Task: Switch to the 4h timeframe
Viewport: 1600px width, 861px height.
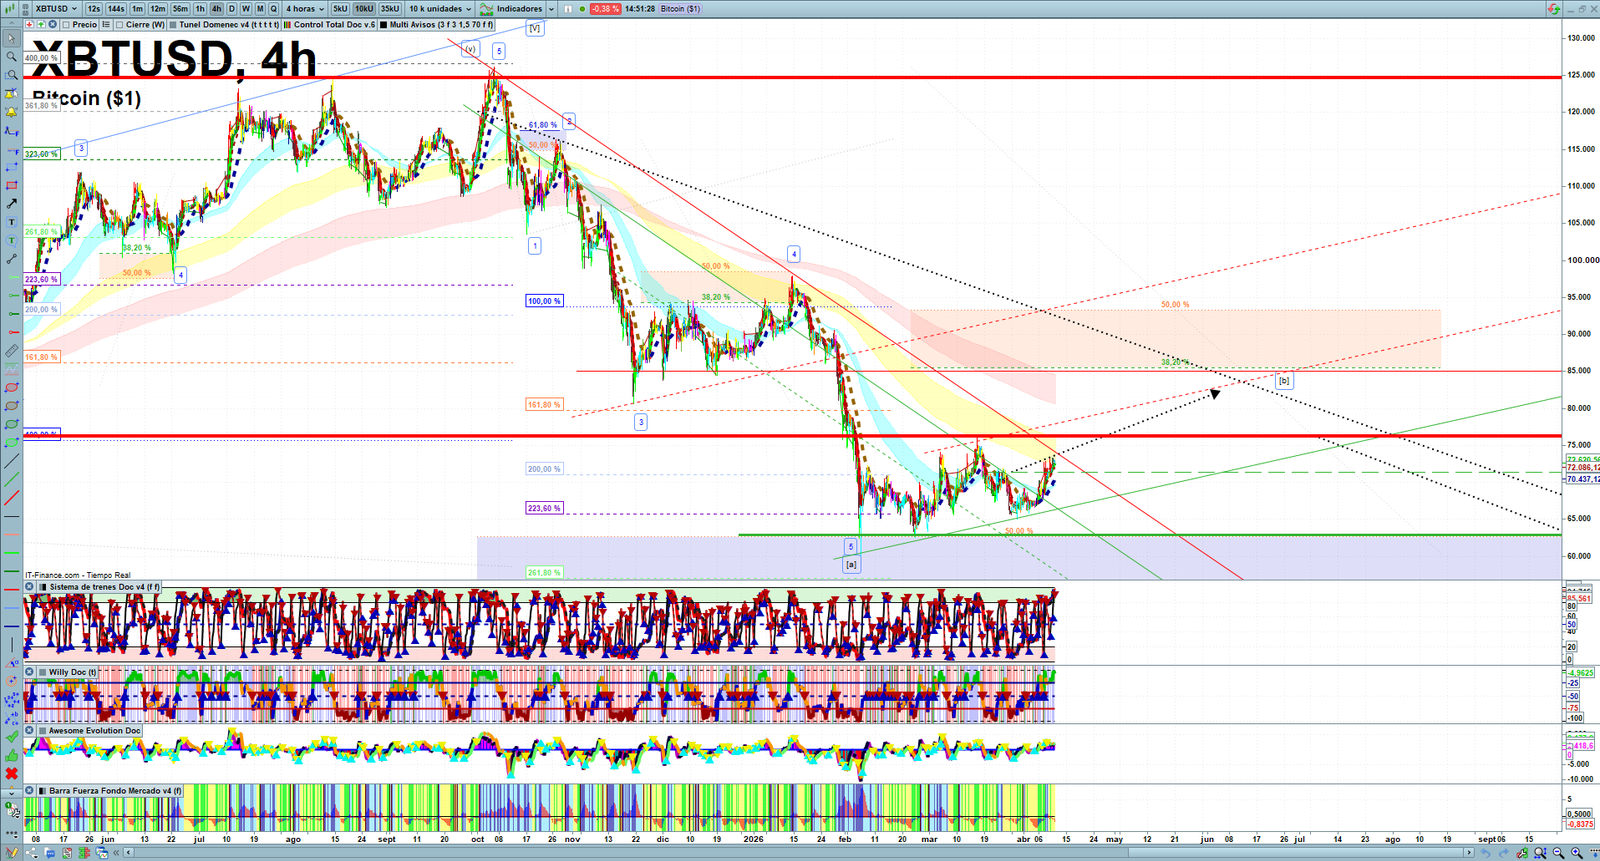Action: pyautogui.click(x=216, y=9)
